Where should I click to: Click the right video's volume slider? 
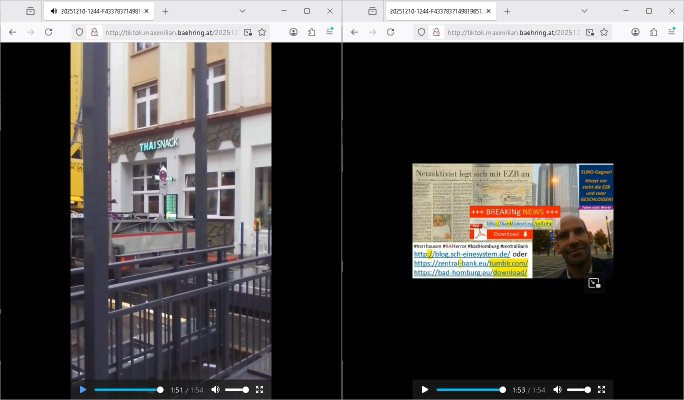point(578,389)
